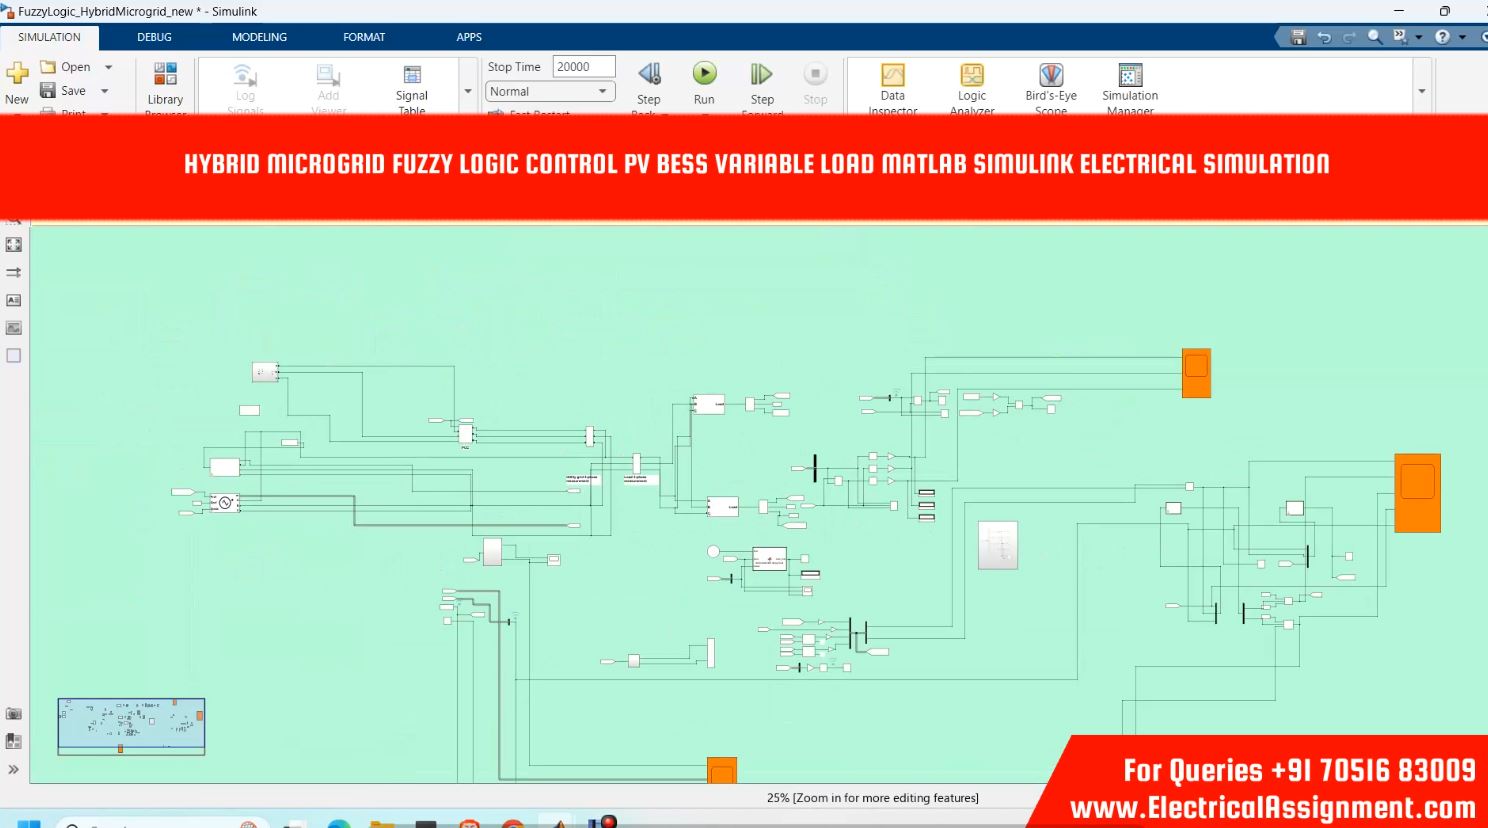1488x828 pixels.
Task: Click Fit to View icon in left palette
Action: pos(14,244)
